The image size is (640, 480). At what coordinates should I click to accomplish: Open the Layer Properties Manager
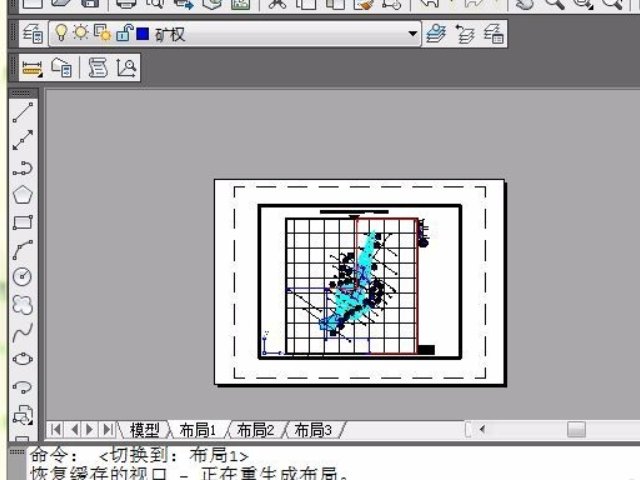click(32, 35)
